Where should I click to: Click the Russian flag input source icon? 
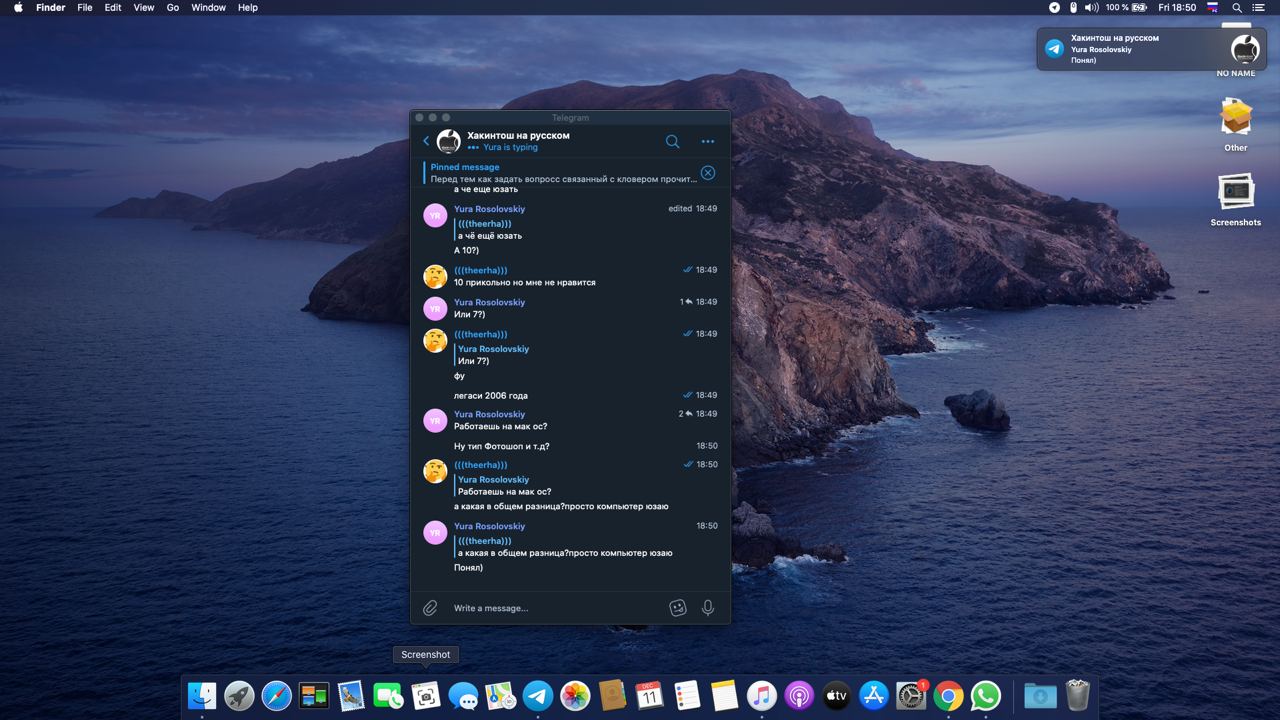(x=1213, y=7)
